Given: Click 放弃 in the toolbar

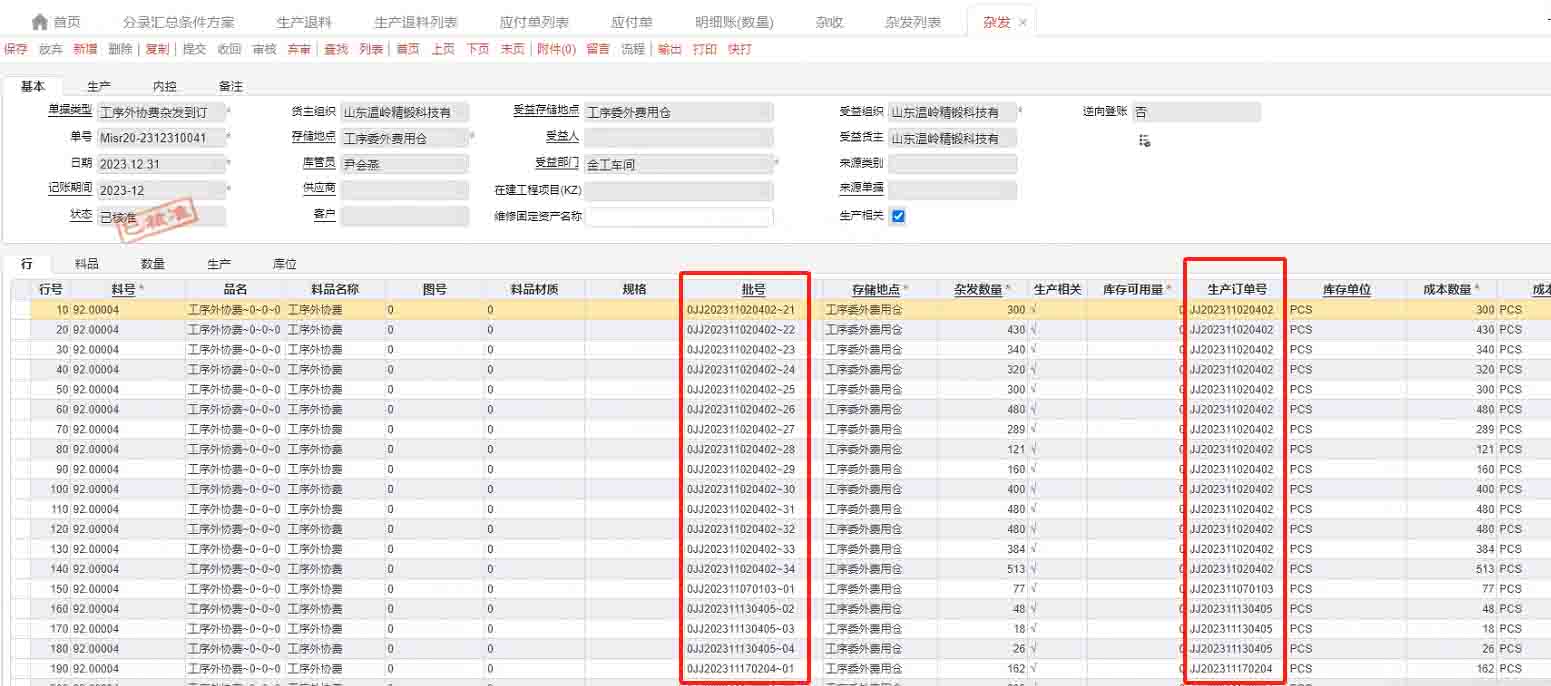Looking at the screenshot, I should (x=50, y=49).
